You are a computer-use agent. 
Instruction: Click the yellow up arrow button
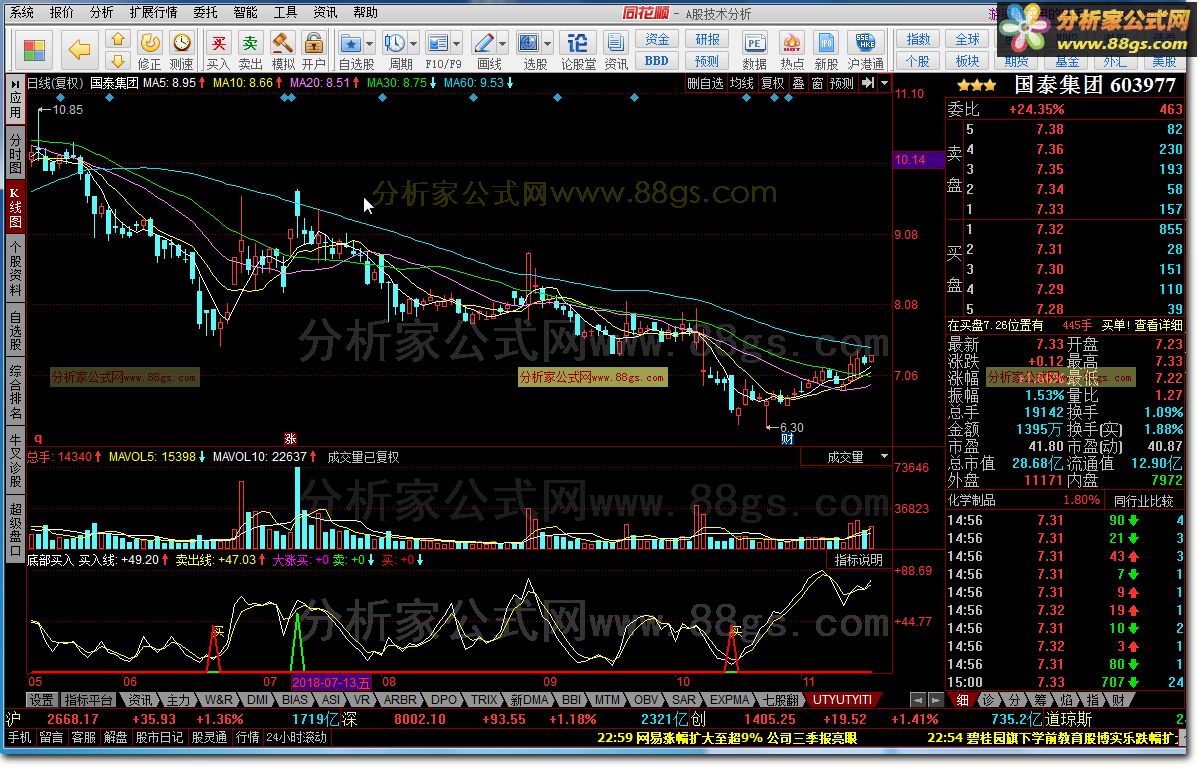point(117,39)
